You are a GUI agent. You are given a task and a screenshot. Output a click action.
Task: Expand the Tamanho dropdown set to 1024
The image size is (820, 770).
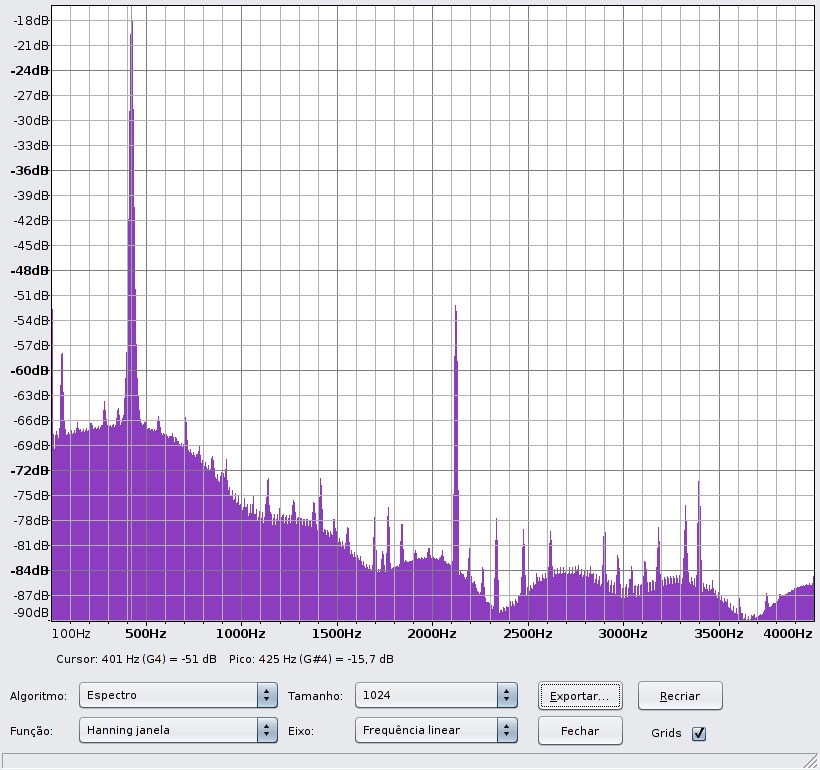pyautogui.click(x=436, y=695)
